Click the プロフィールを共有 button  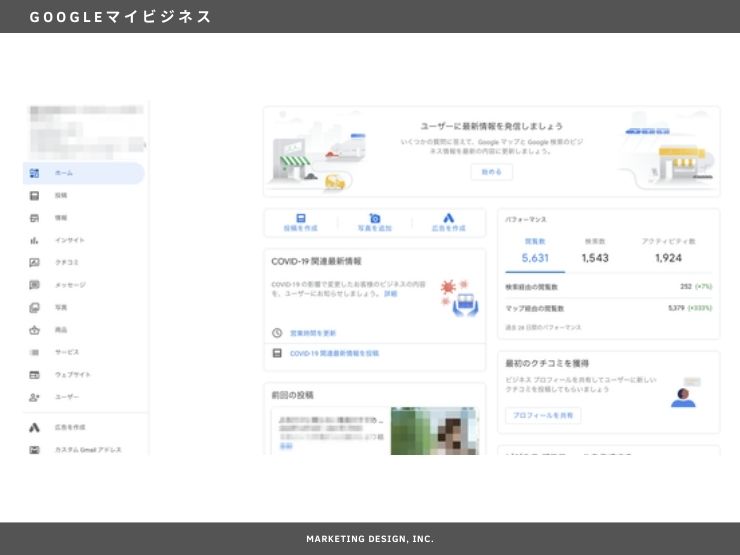coord(543,415)
